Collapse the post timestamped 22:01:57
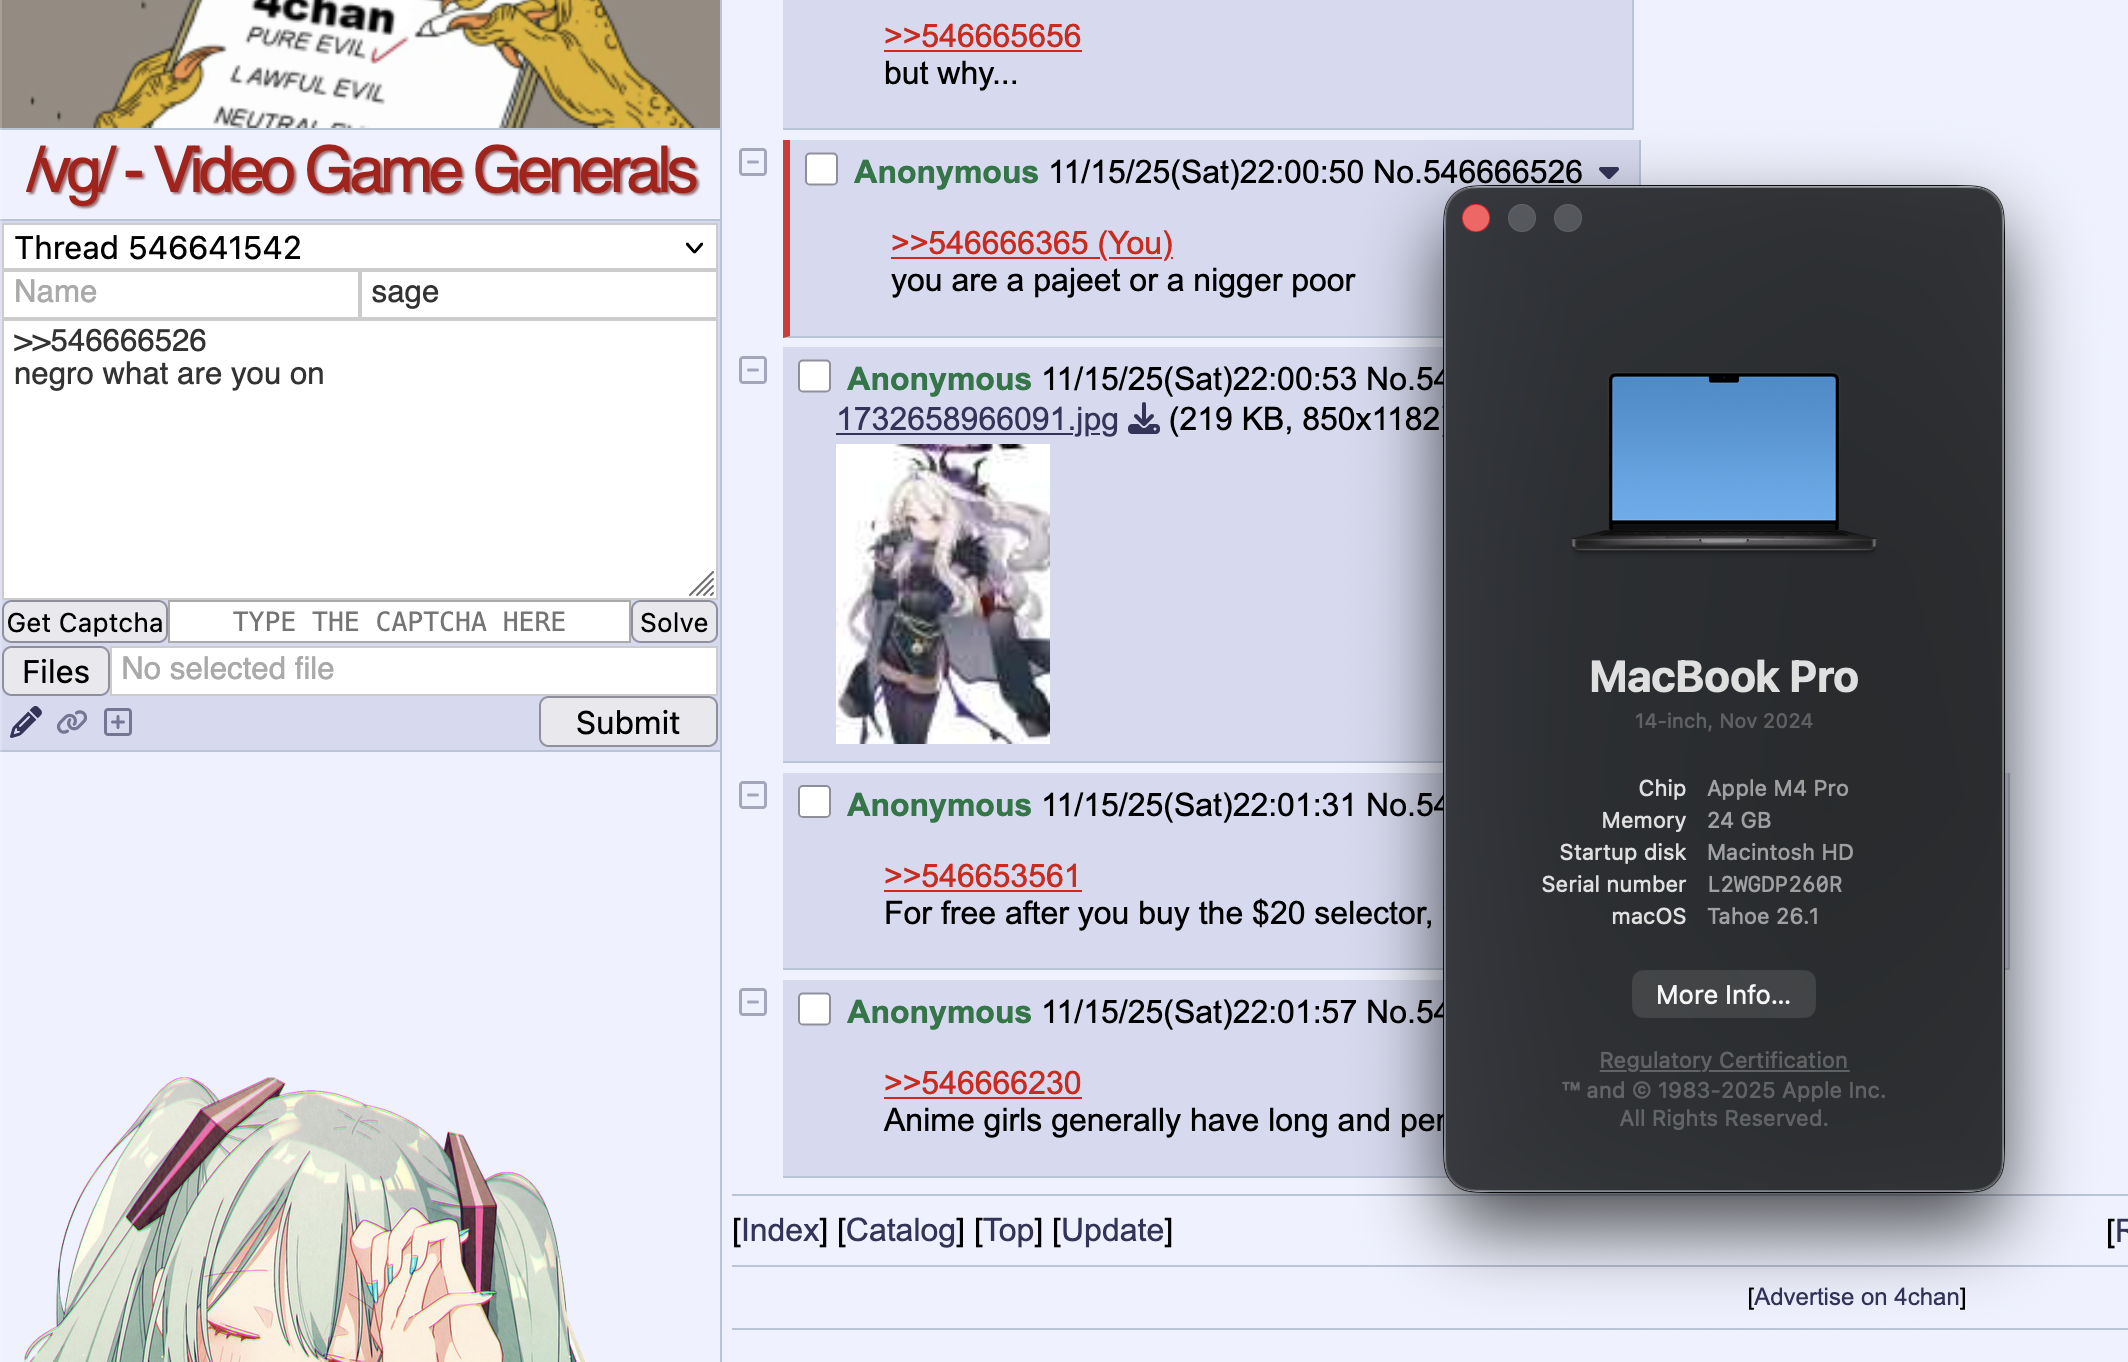Screen dimensions: 2128x1362 (x=753, y=1003)
